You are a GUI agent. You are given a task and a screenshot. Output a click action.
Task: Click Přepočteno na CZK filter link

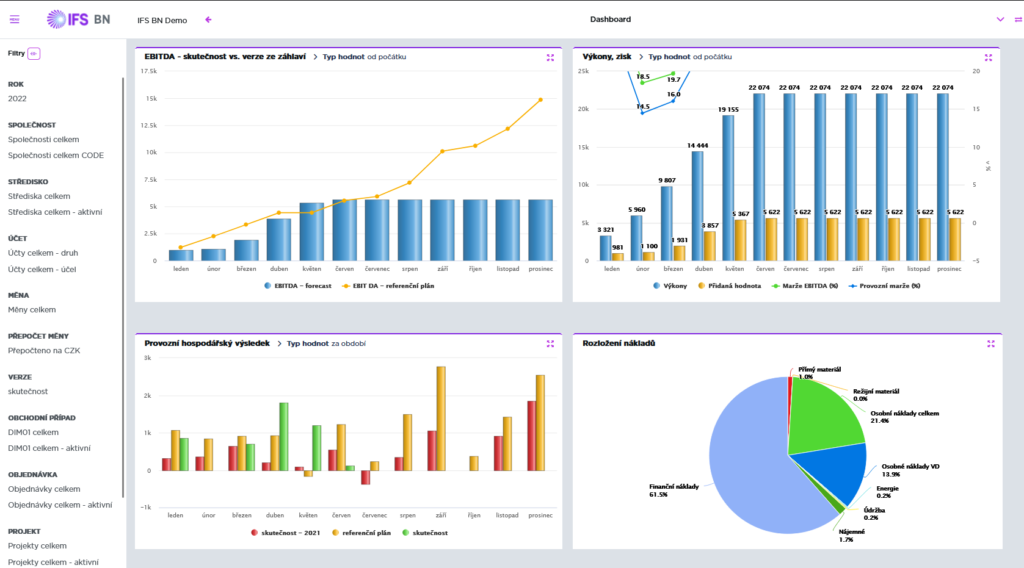pyautogui.click(x=43, y=351)
